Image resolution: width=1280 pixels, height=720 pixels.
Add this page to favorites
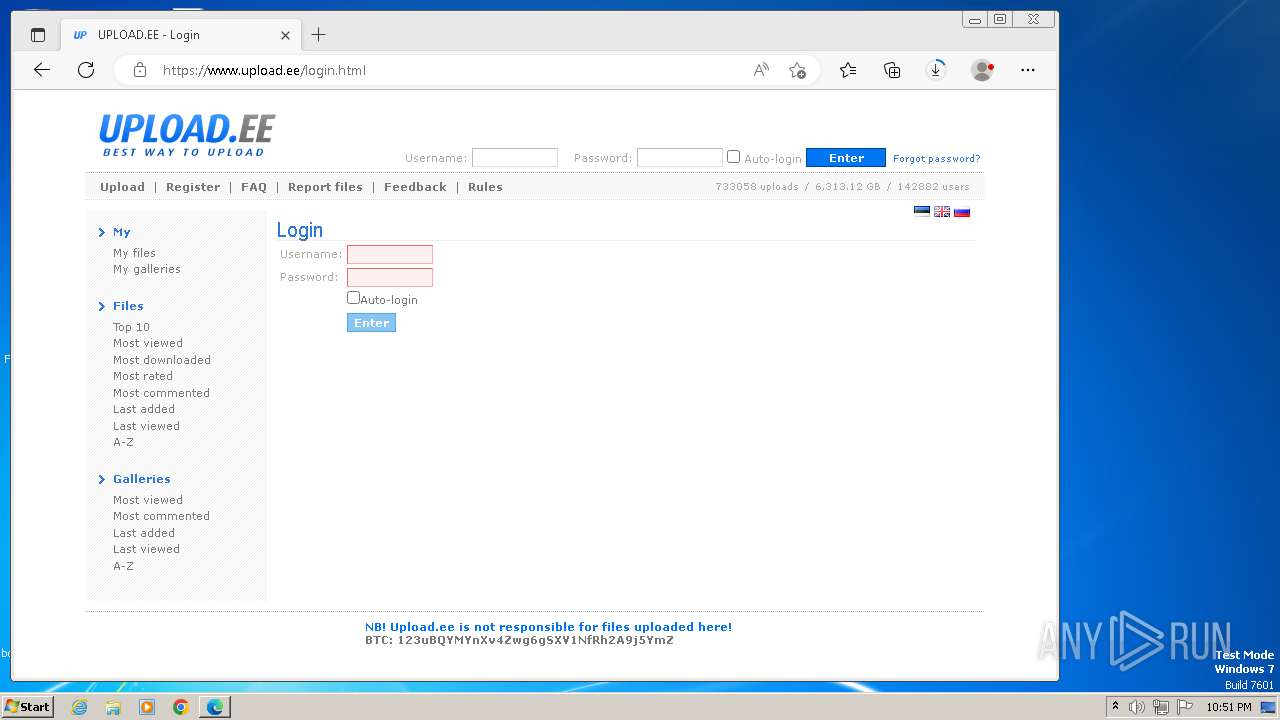pyautogui.click(x=797, y=70)
